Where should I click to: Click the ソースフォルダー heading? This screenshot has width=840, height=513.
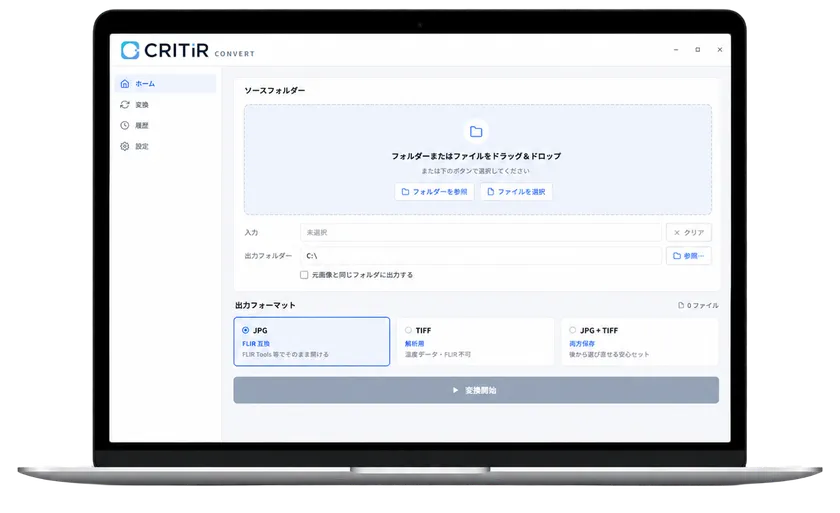[274, 90]
